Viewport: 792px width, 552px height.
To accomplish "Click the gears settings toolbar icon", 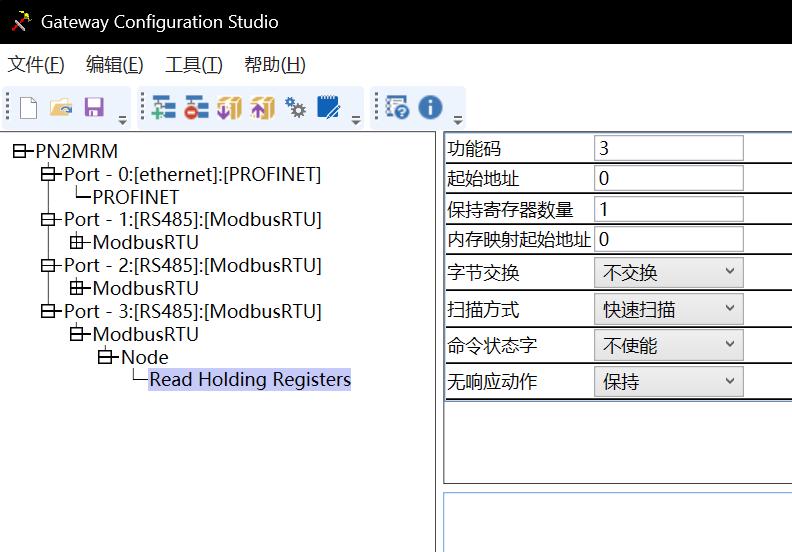I will click(296, 108).
